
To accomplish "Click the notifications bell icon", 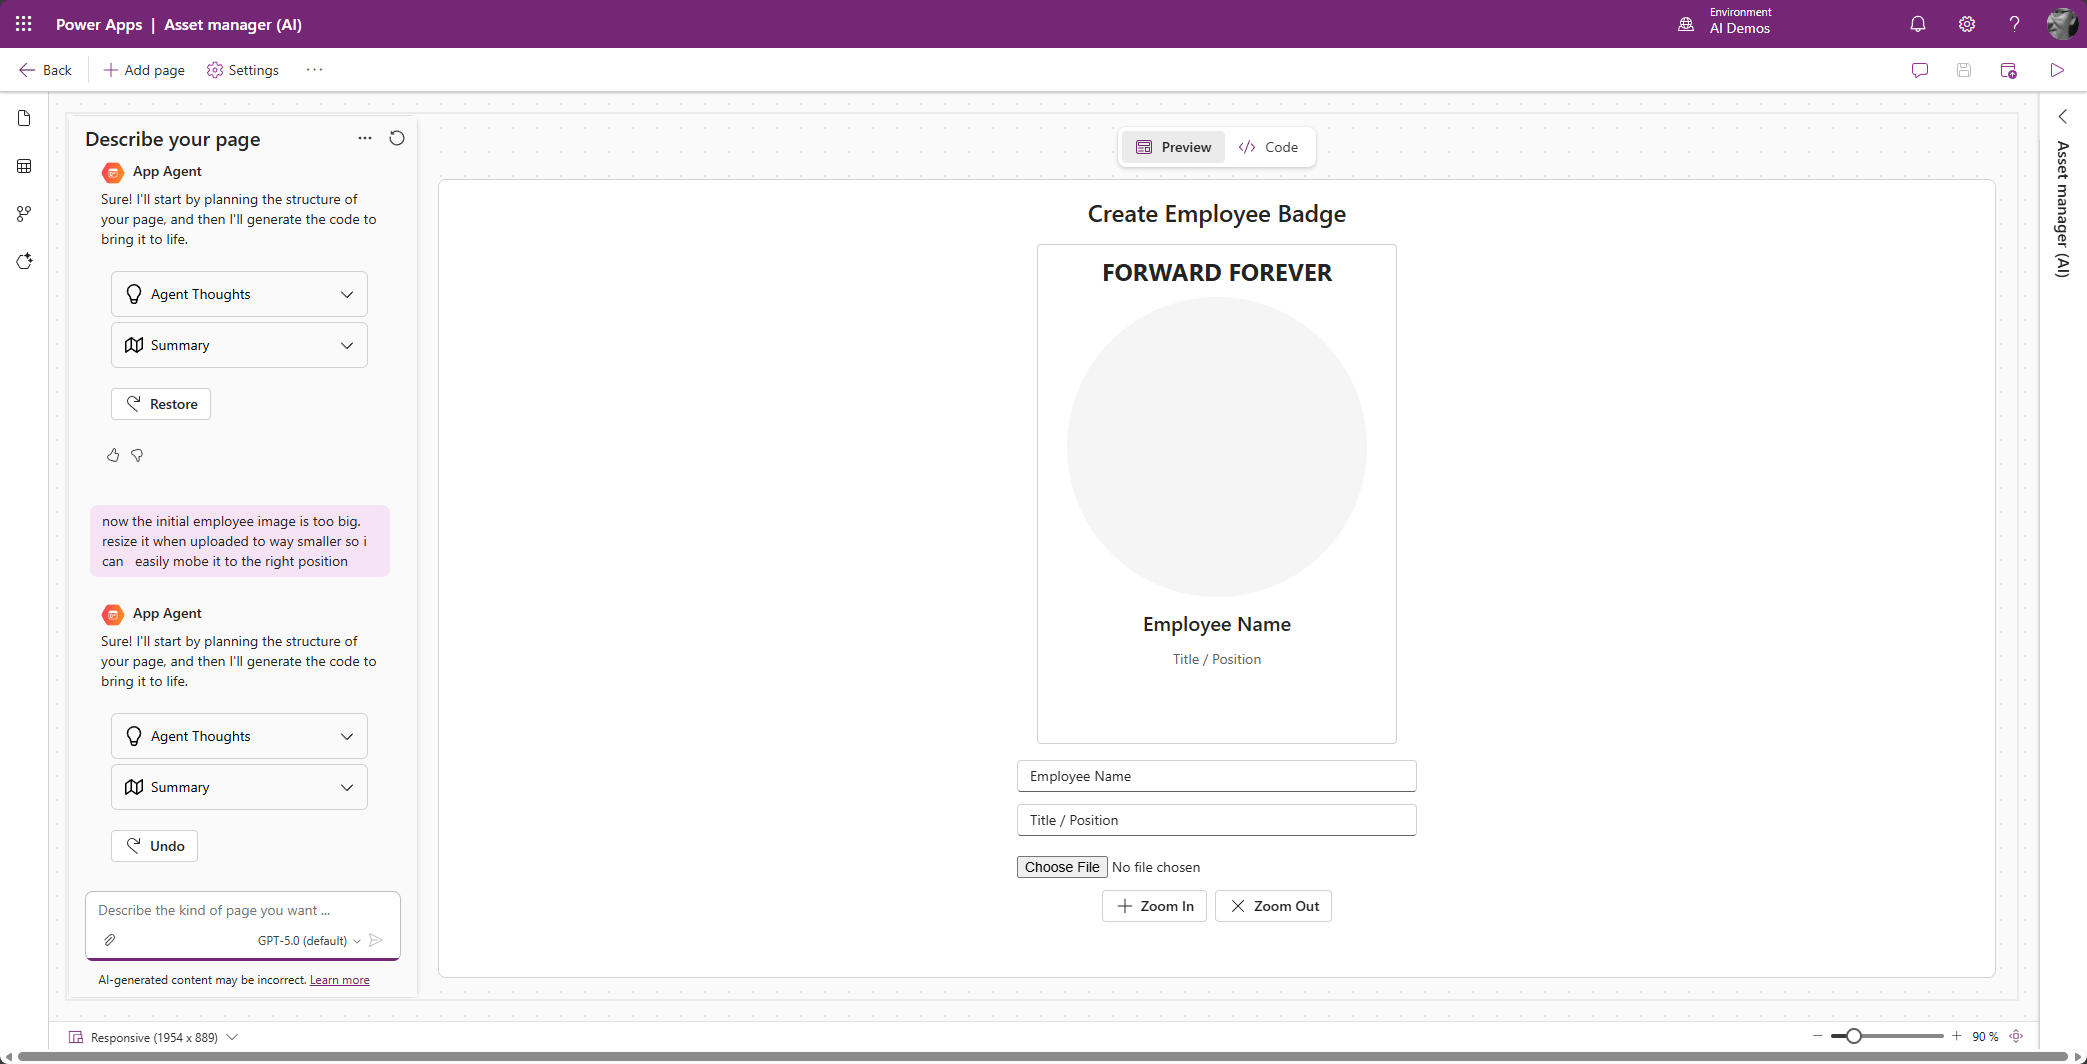I will pyautogui.click(x=1917, y=24).
